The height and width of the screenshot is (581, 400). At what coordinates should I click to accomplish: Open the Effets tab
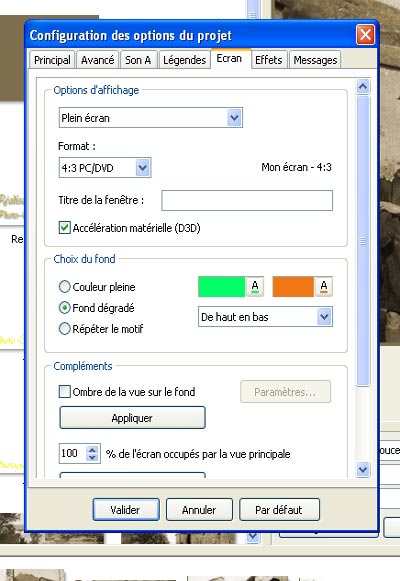[269, 60]
